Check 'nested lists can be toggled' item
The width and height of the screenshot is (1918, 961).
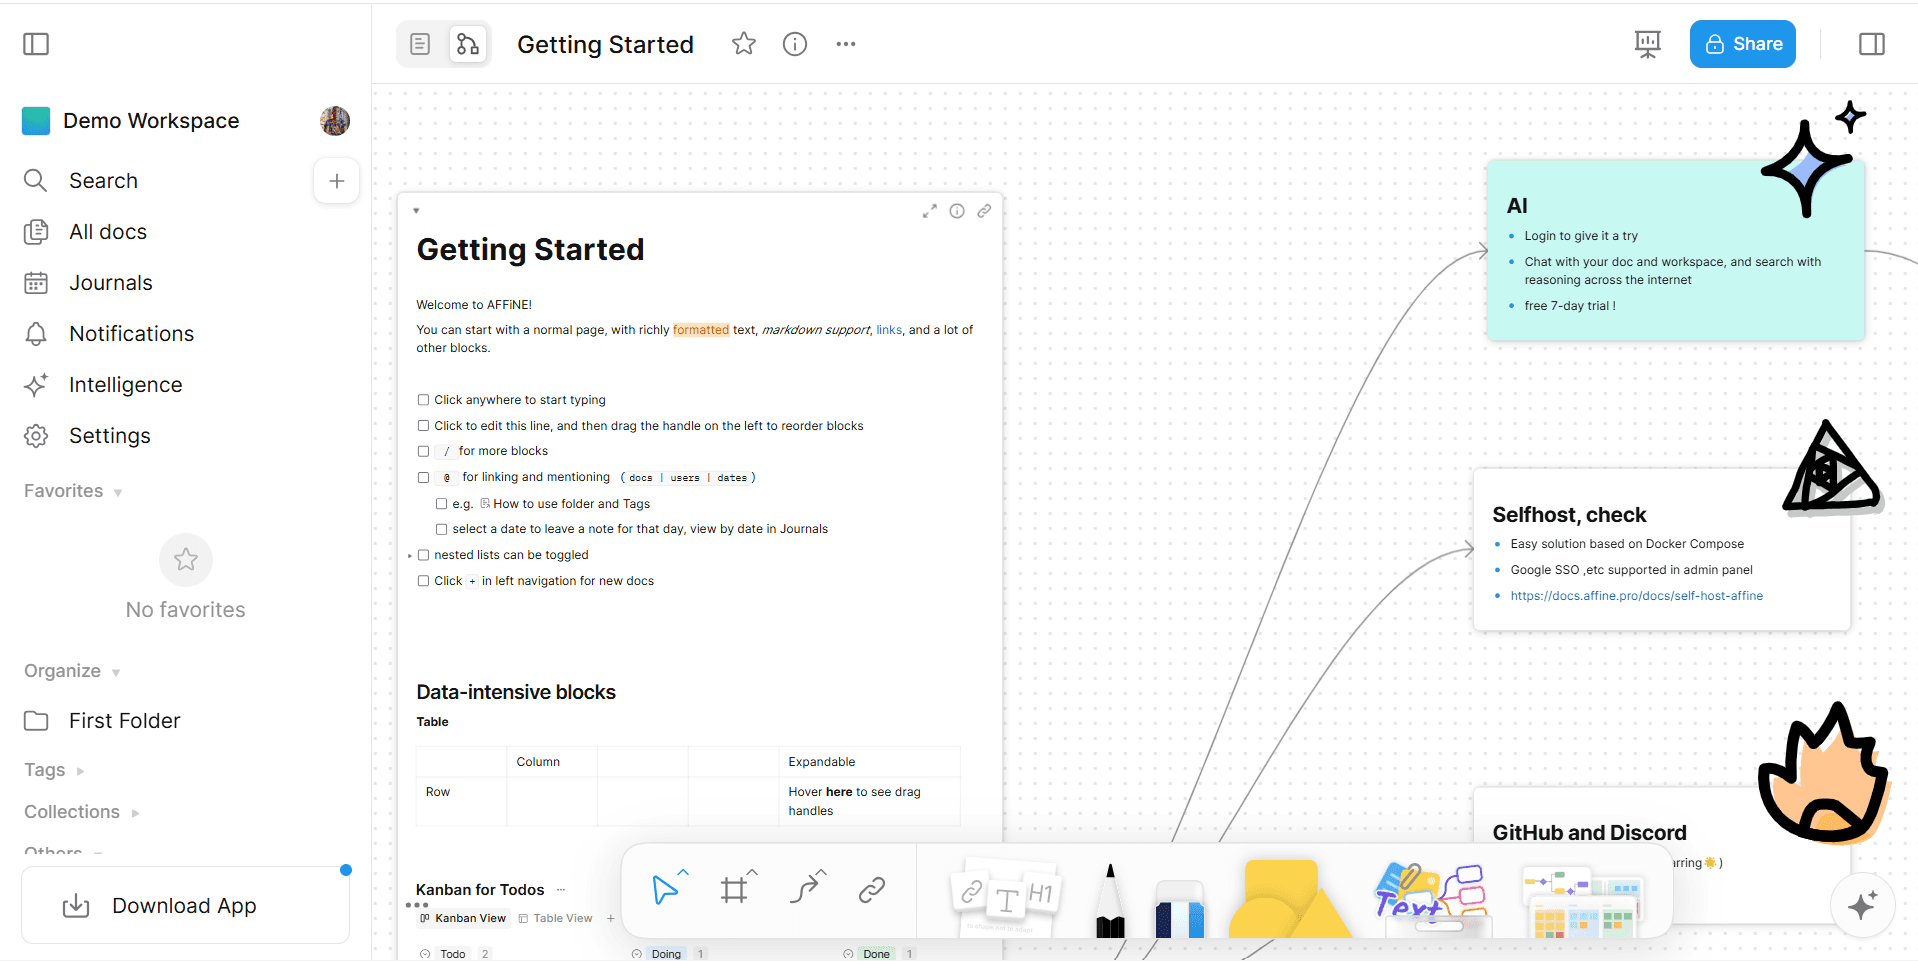pyautogui.click(x=423, y=555)
